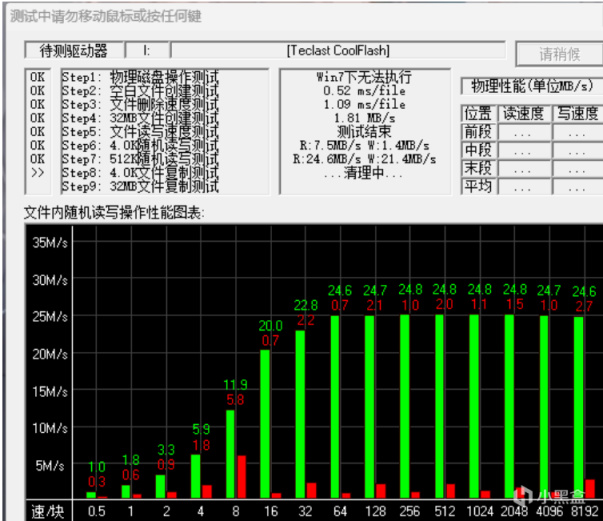Click the 1024 block size label
The height and width of the screenshot is (521, 603).
tap(480, 511)
